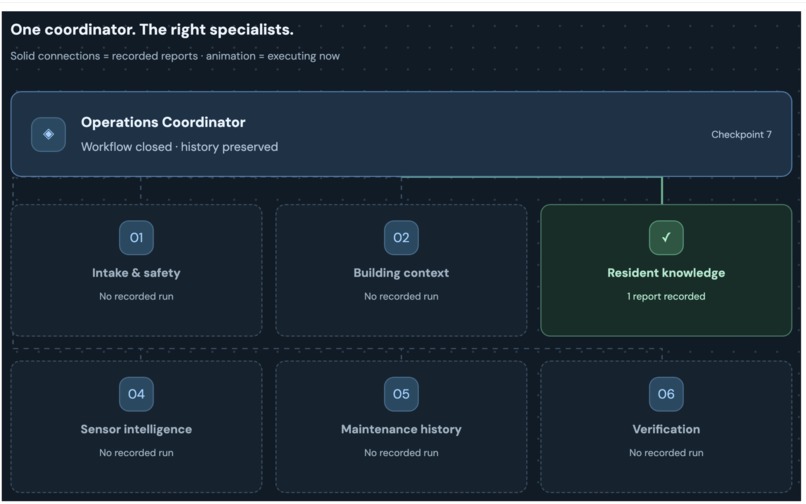
Task: Click "No recorded run" under Building context
Action: tap(401, 296)
